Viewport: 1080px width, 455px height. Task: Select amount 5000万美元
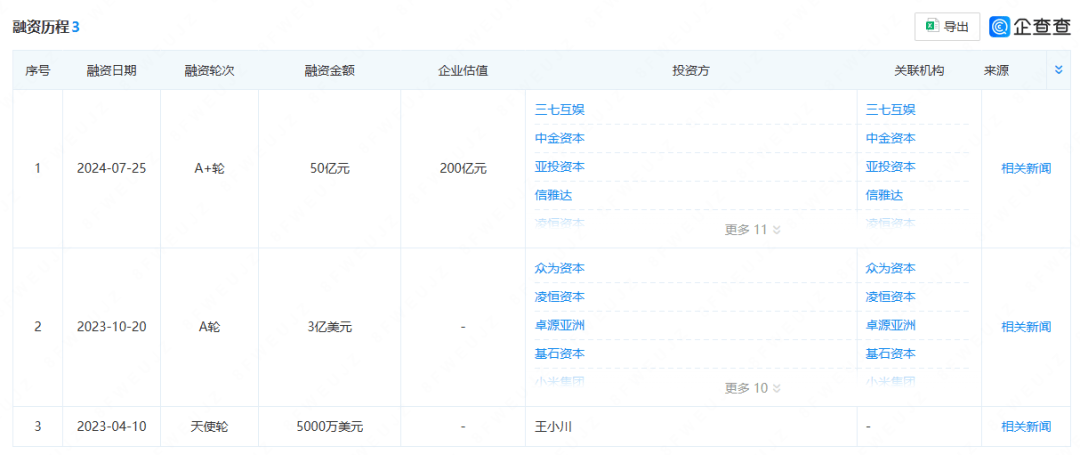pyautogui.click(x=330, y=427)
